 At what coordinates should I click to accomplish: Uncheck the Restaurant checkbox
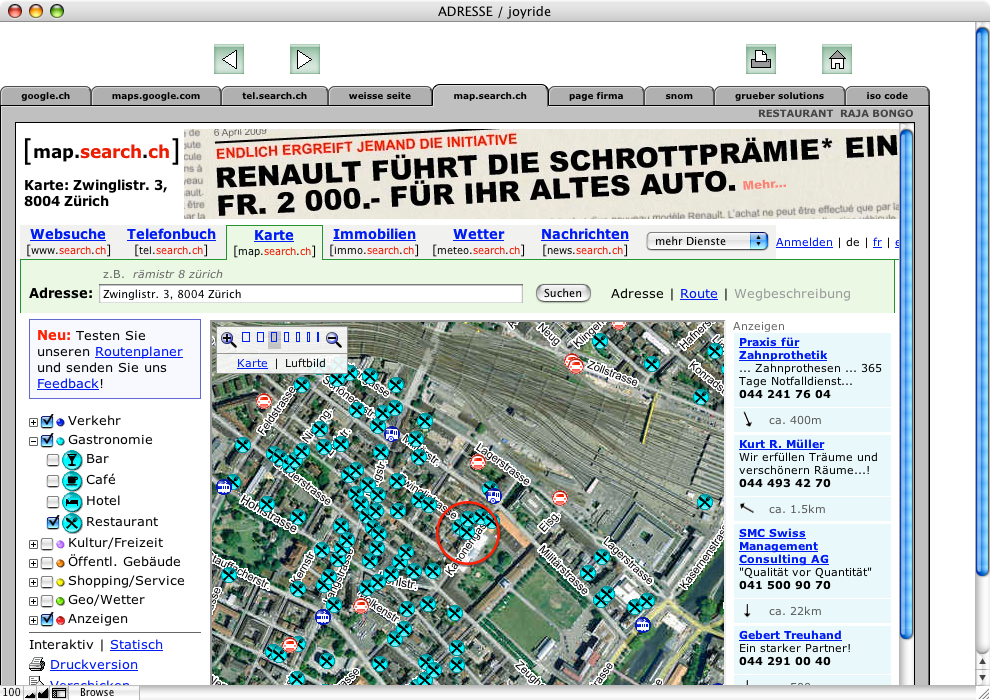[53, 522]
